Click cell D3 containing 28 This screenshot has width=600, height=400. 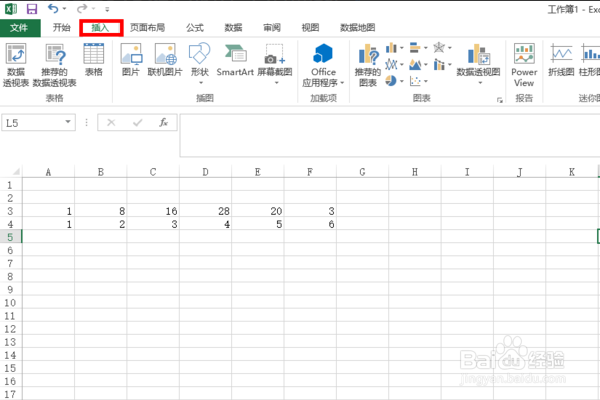click(205, 211)
